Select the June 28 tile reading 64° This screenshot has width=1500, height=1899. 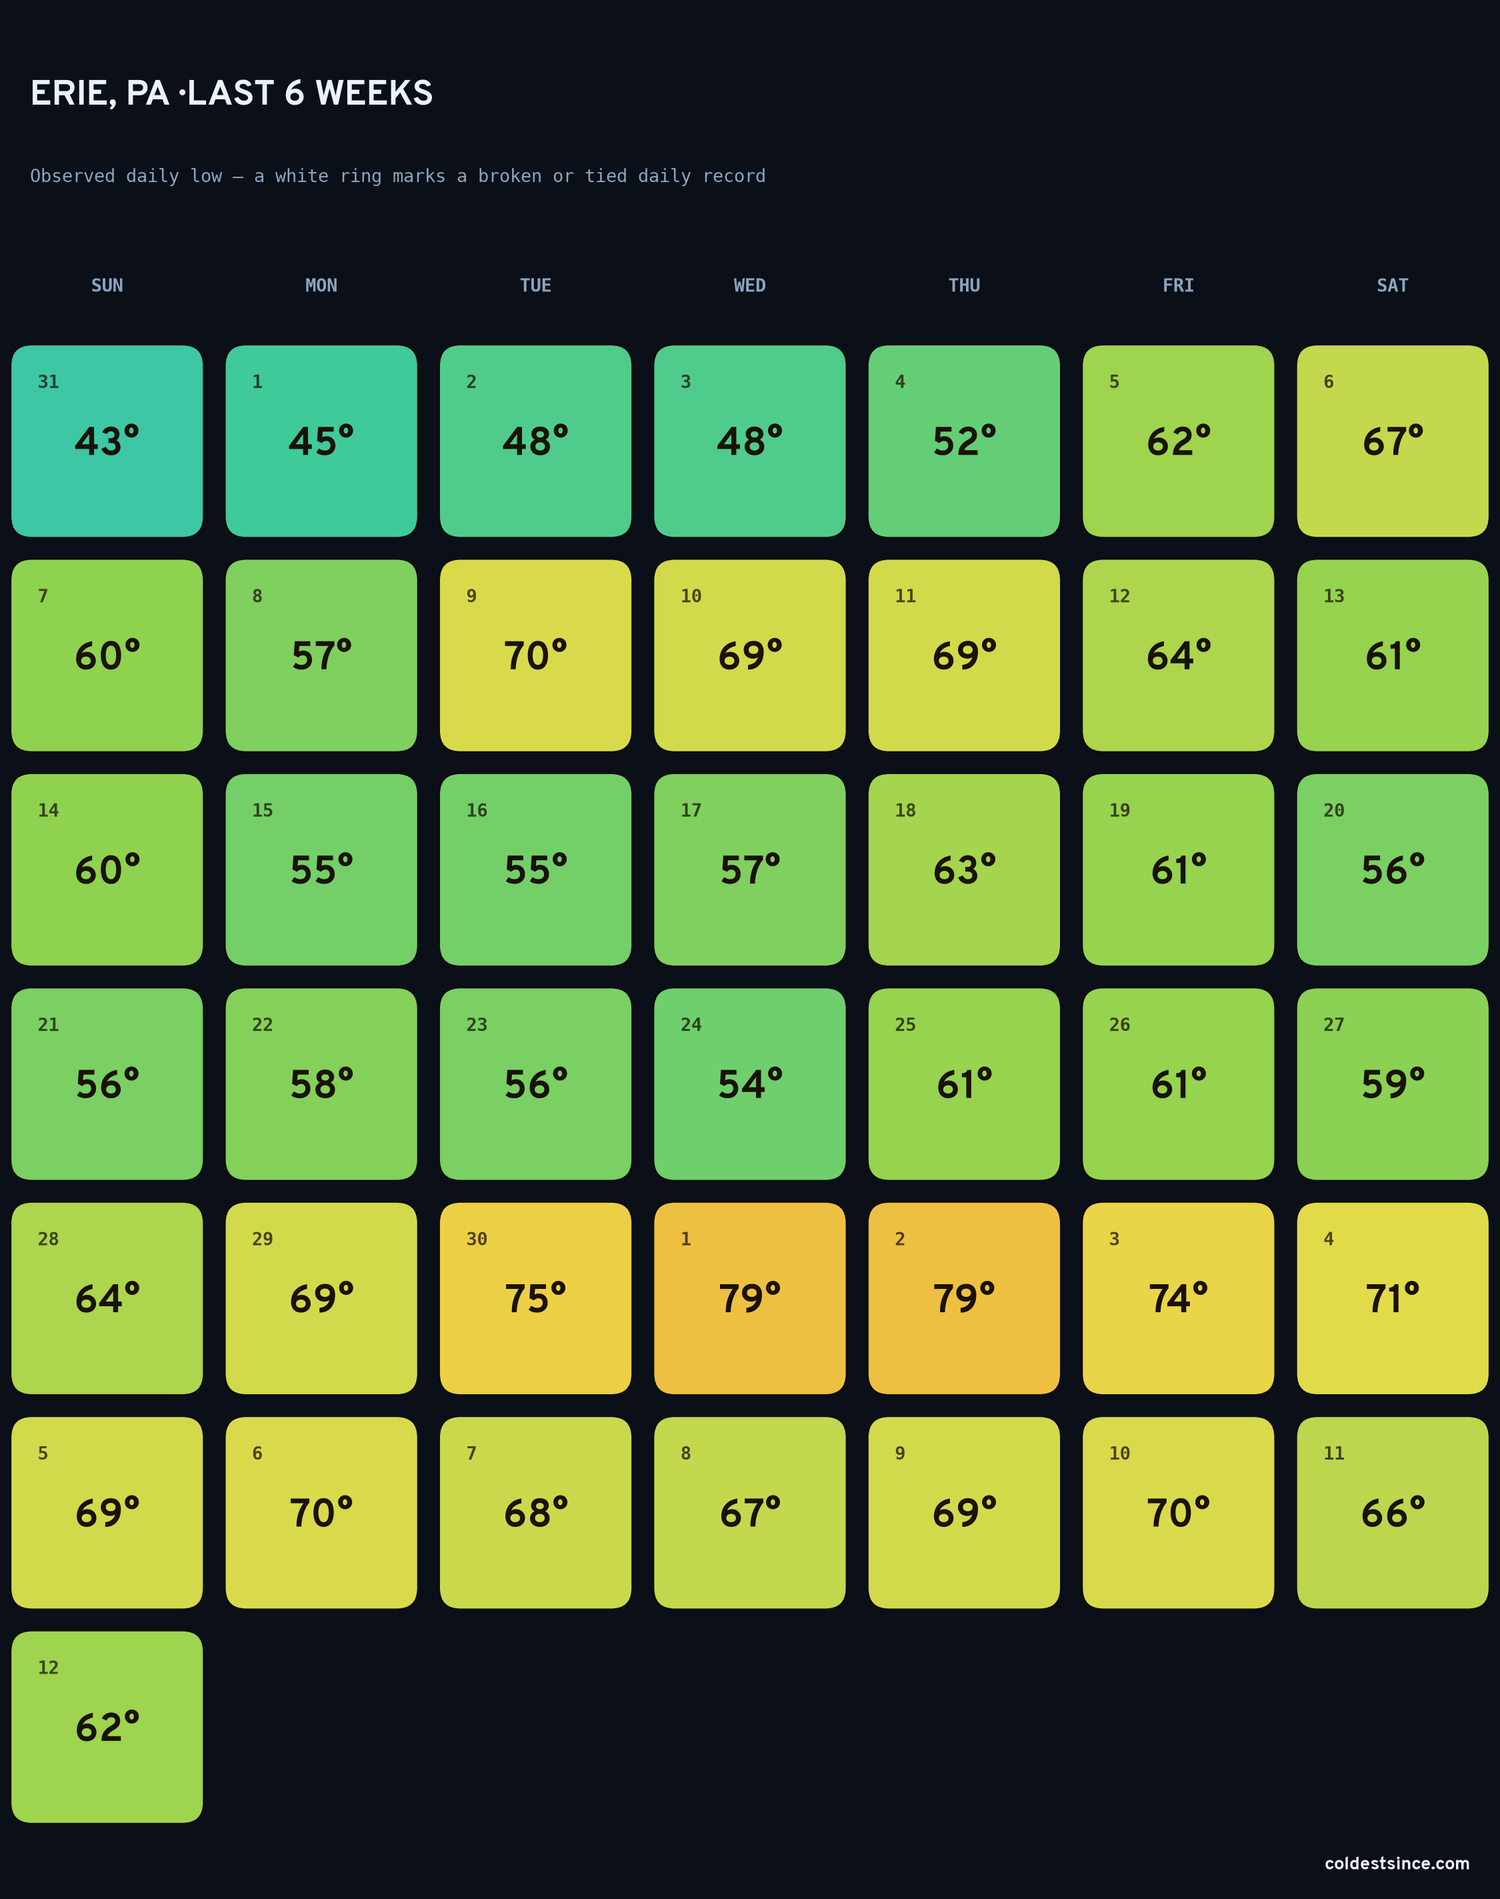(x=107, y=1298)
